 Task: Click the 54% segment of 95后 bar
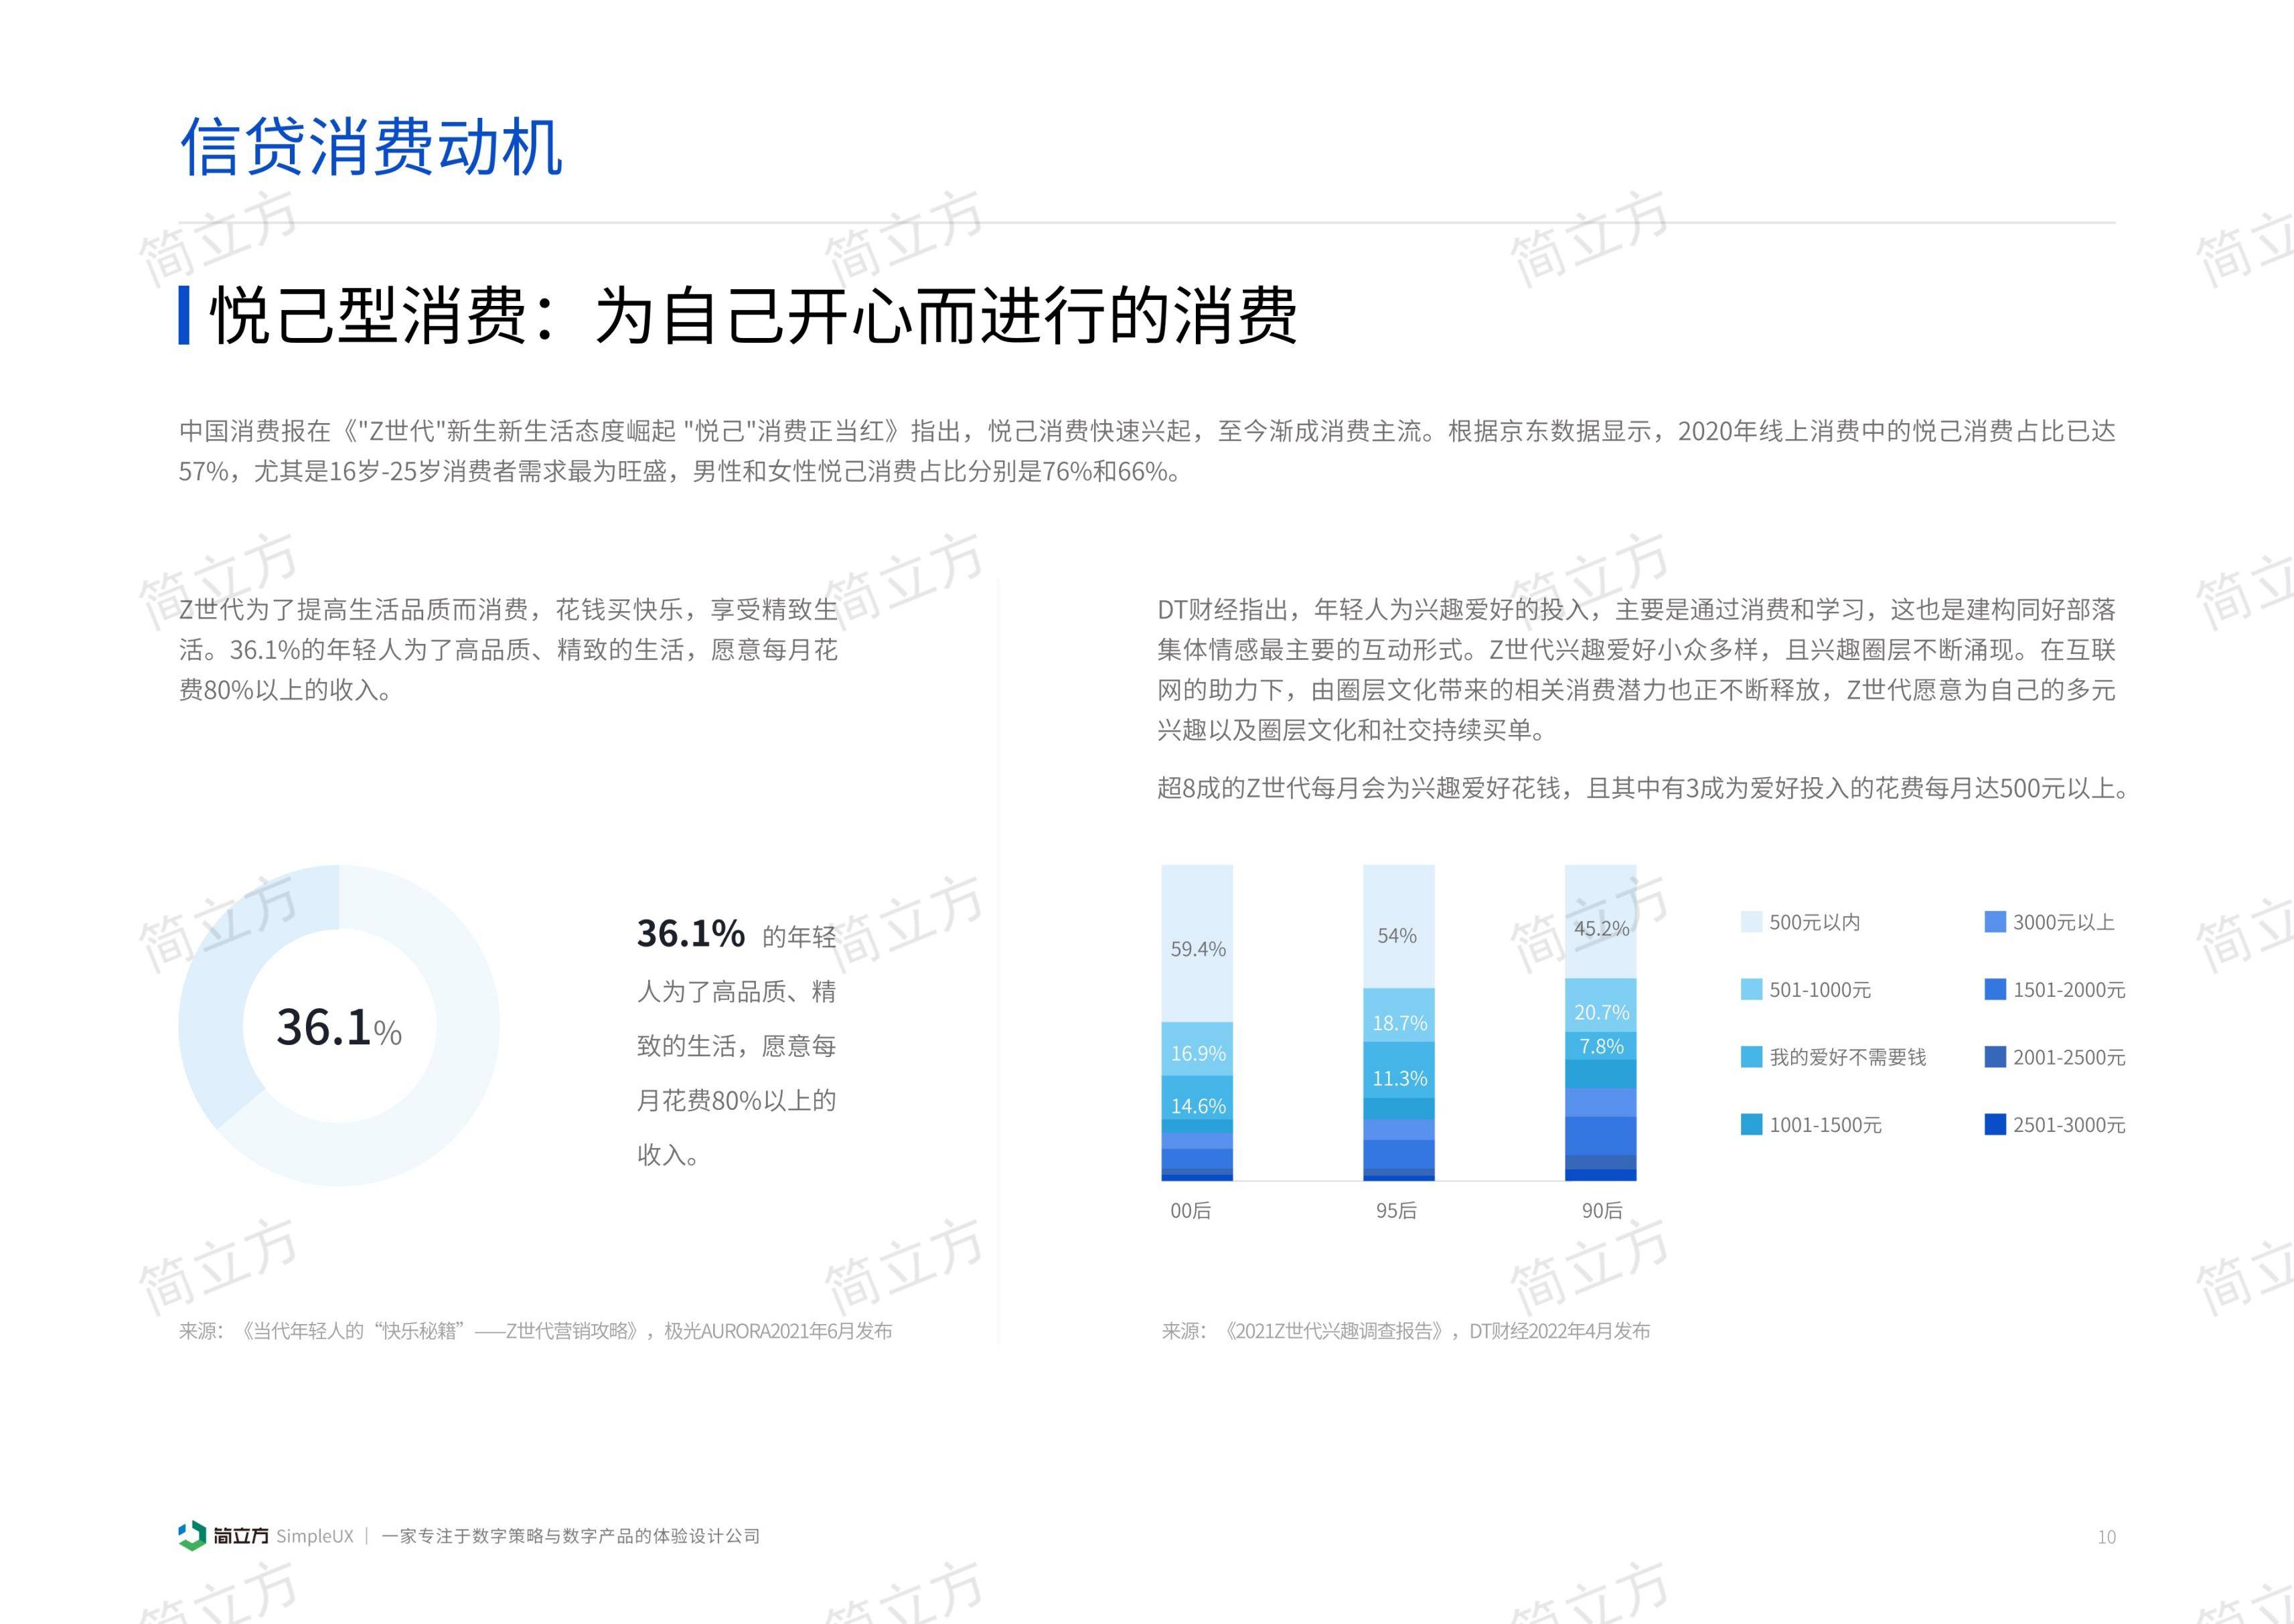pyautogui.click(x=1398, y=927)
